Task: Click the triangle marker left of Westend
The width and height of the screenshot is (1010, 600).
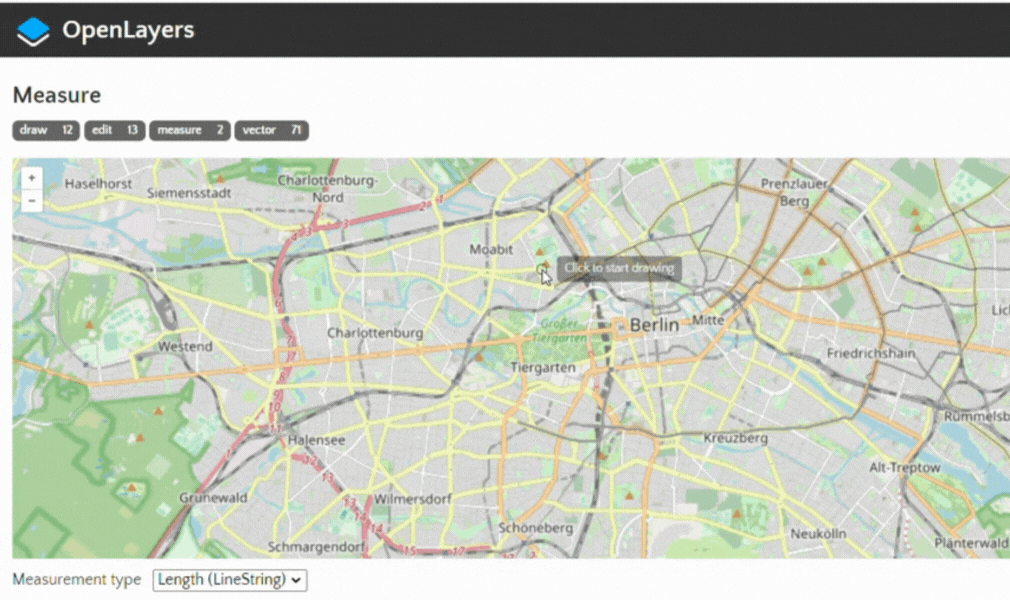Action: (90, 325)
